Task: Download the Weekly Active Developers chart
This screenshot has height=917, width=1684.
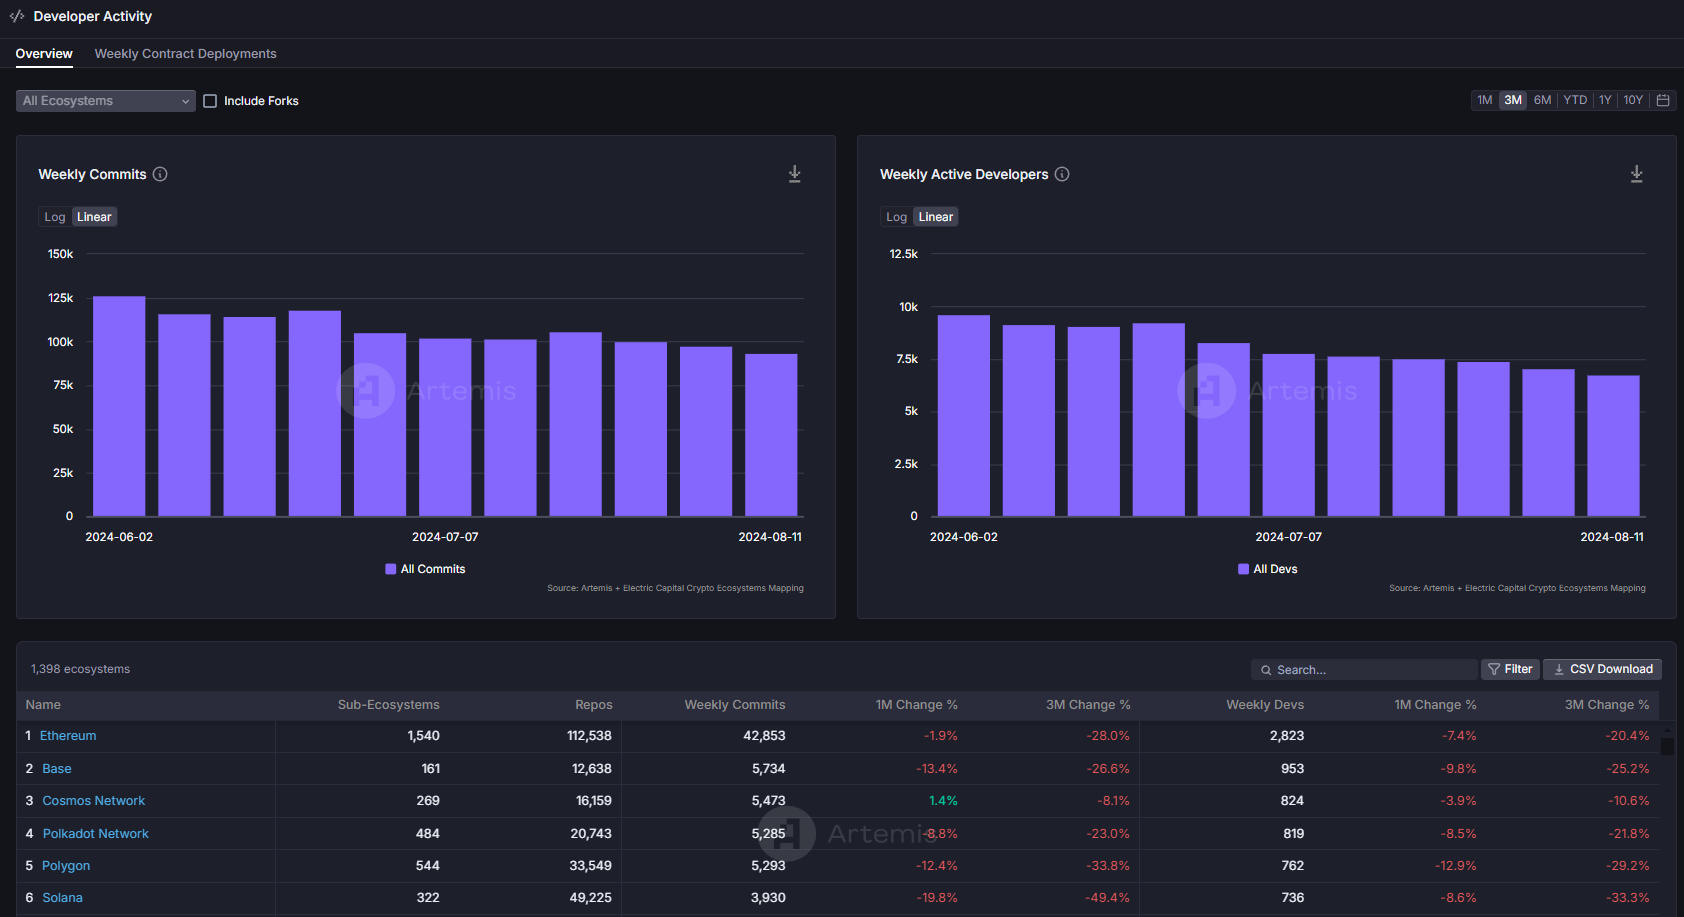Action: (1637, 174)
